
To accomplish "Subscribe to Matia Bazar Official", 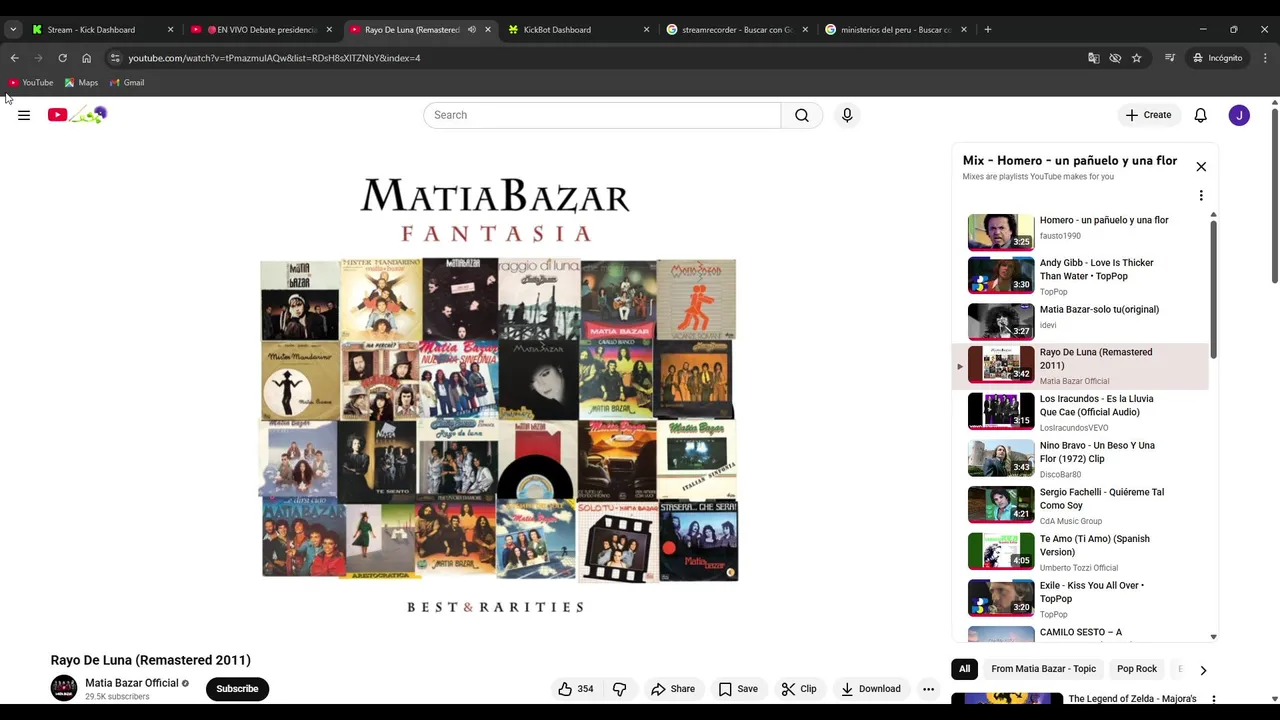I will click(x=237, y=689).
